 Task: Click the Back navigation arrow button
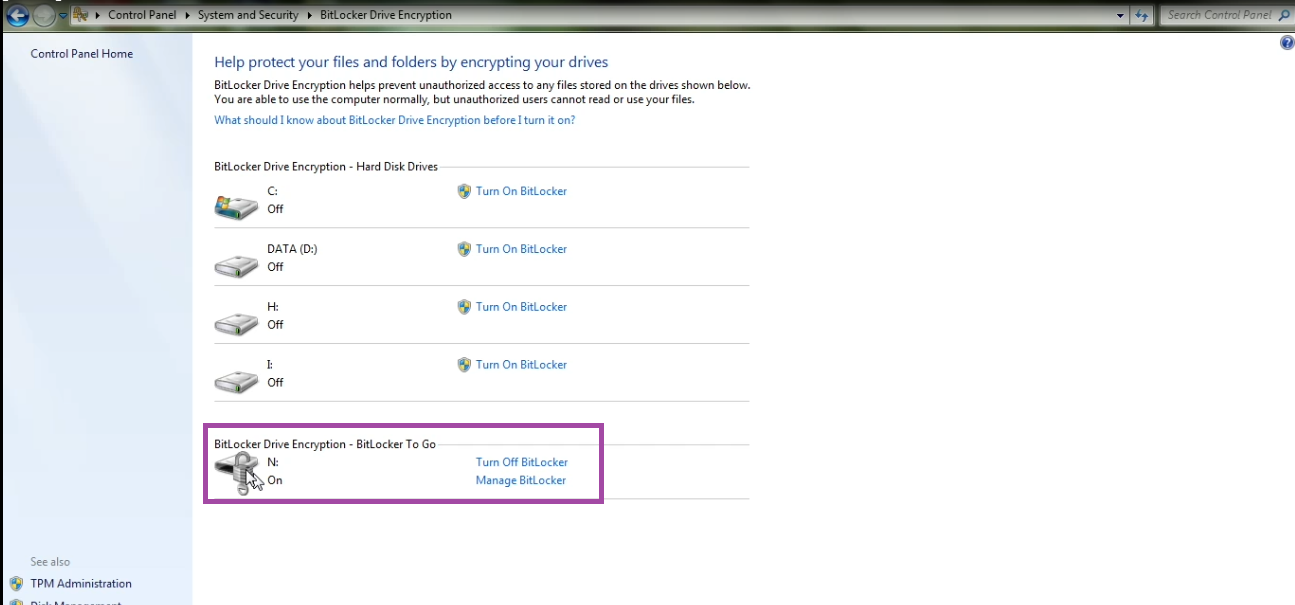pyautogui.click(x=17, y=15)
